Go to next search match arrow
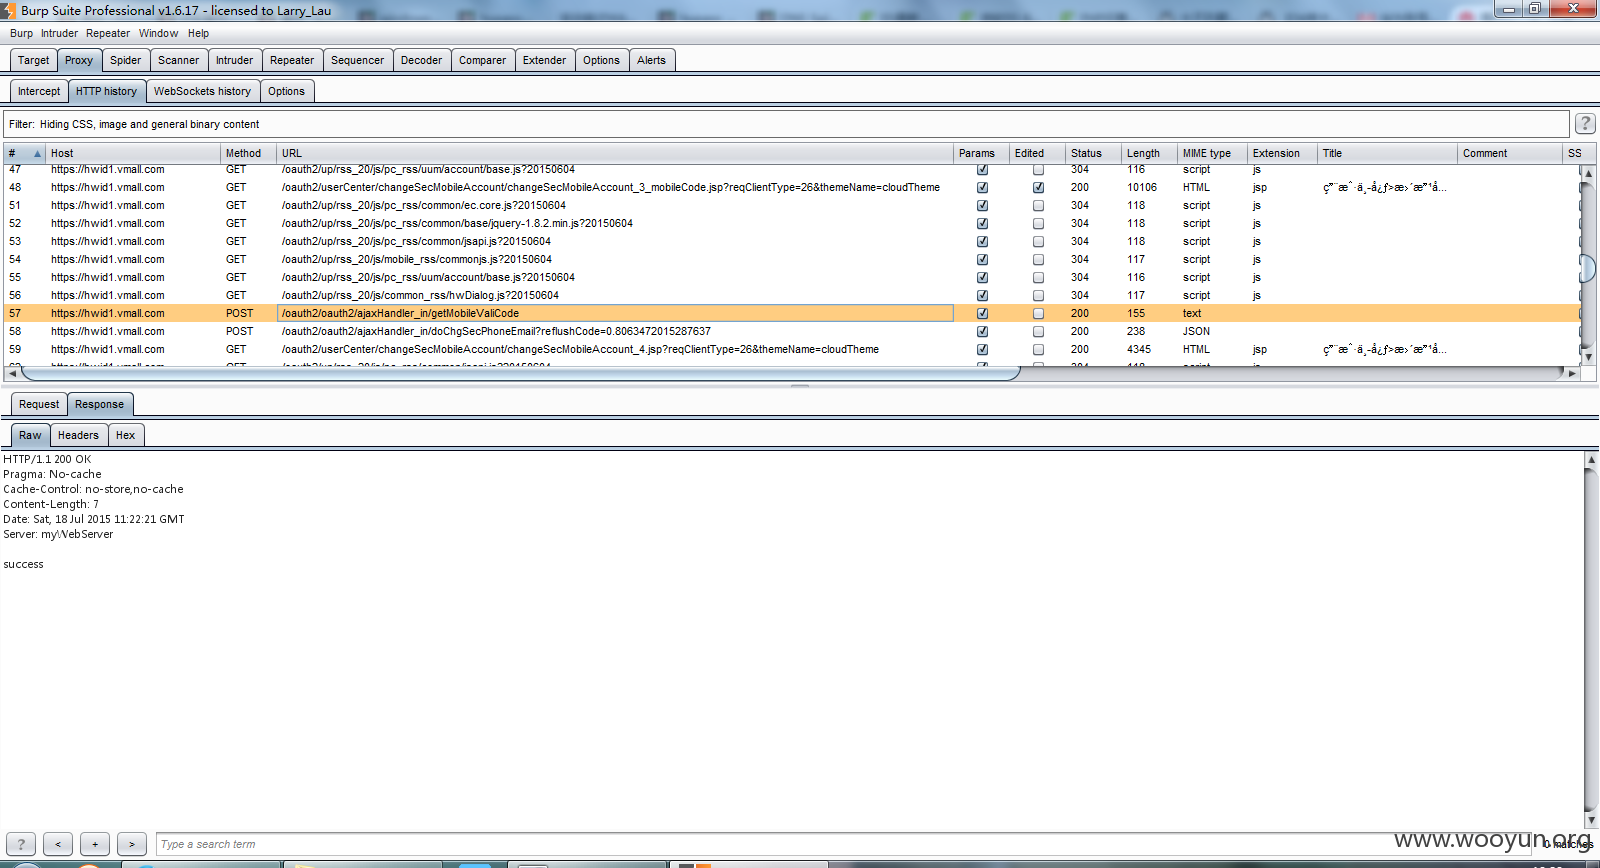The width and height of the screenshot is (1600, 868). coord(132,844)
